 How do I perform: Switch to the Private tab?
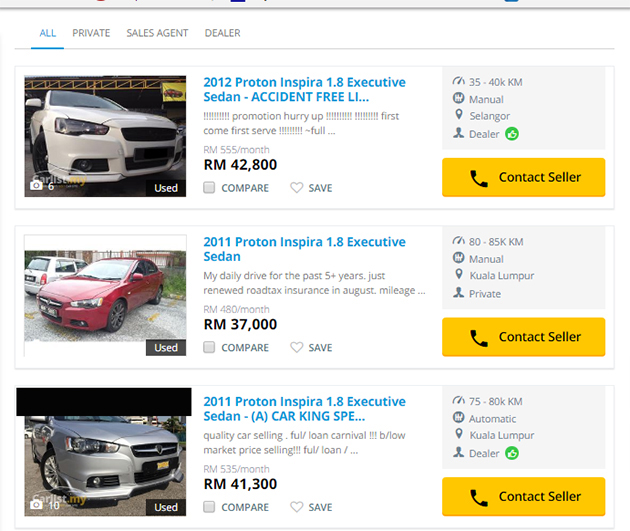(91, 33)
